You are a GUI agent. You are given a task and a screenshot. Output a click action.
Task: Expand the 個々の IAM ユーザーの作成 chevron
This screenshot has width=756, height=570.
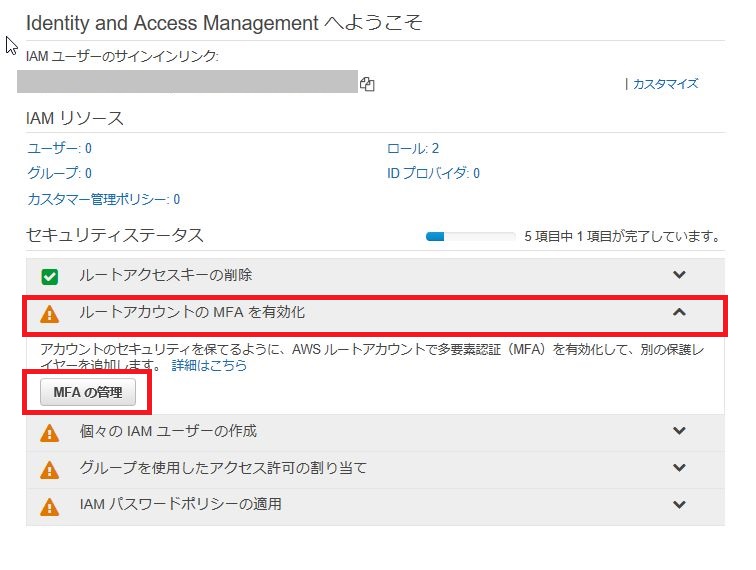[x=679, y=431]
